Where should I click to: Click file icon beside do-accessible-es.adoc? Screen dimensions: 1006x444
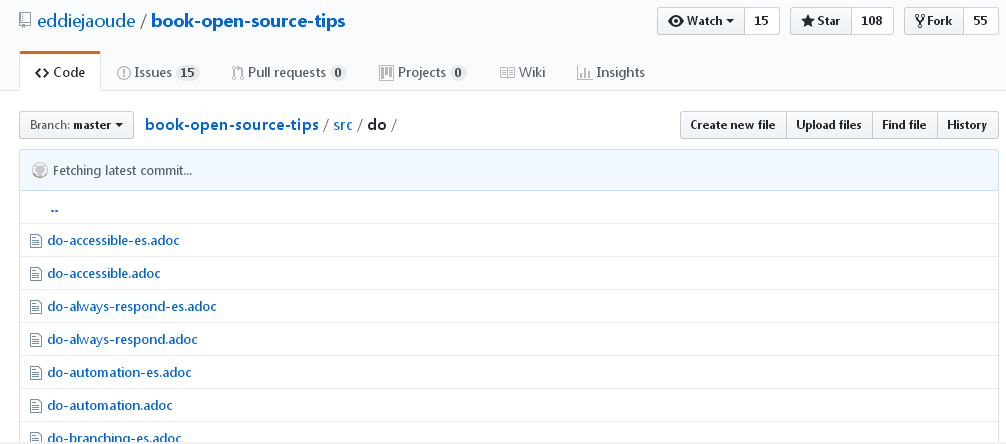pos(36,241)
